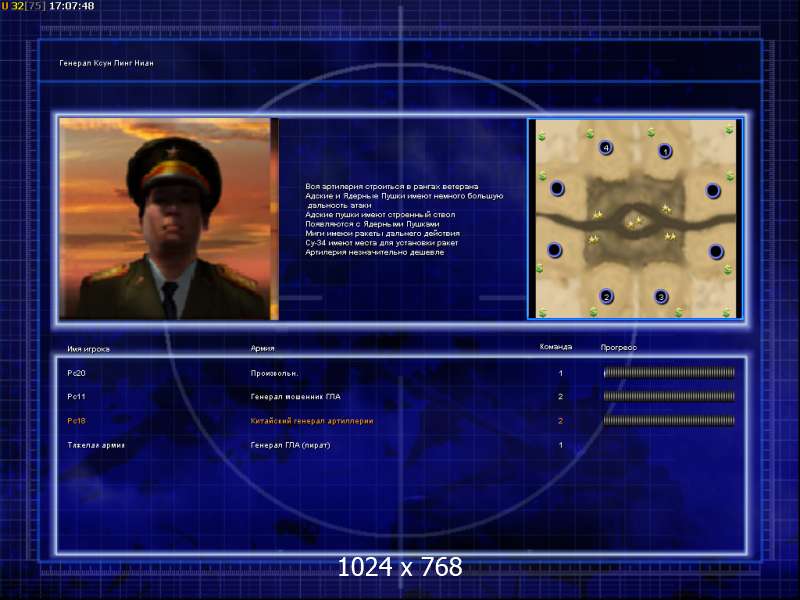This screenshot has width=800, height=600.
Task: Click the Генерал Коун Линг Ниан title
Action: point(107,63)
